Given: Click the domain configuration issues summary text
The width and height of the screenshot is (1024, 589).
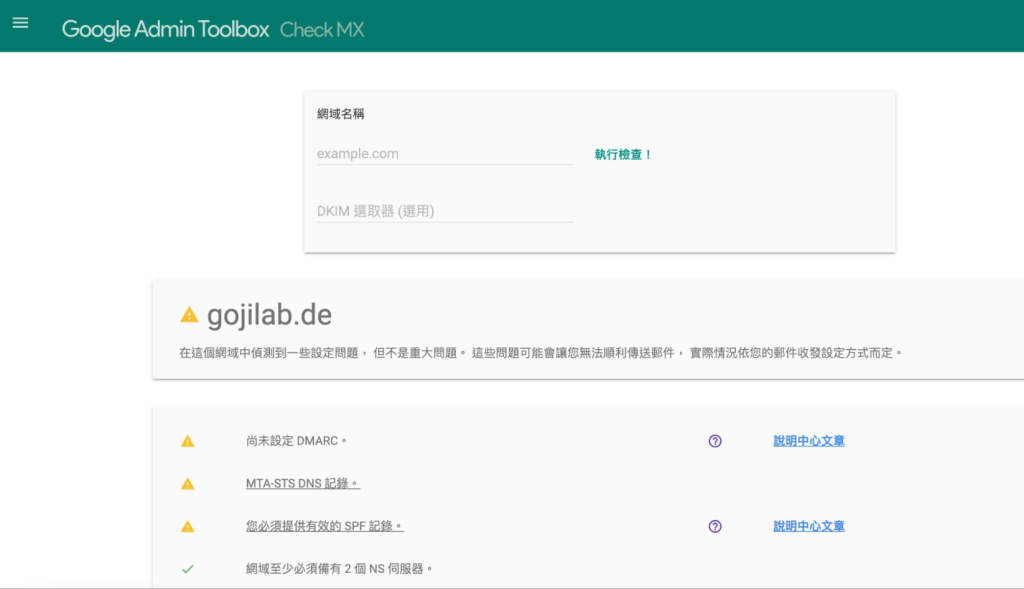Looking at the screenshot, I should (540, 353).
